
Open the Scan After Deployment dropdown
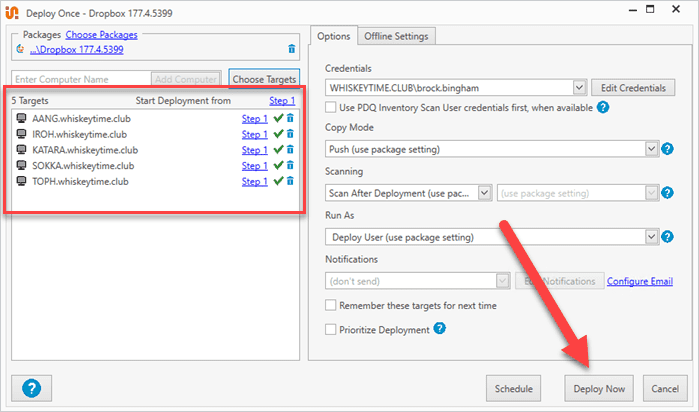pyautogui.click(x=484, y=193)
